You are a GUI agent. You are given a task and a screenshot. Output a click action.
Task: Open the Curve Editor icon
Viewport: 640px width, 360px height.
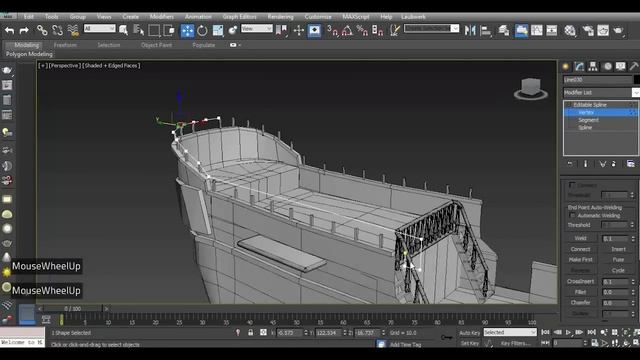(537, 30)
